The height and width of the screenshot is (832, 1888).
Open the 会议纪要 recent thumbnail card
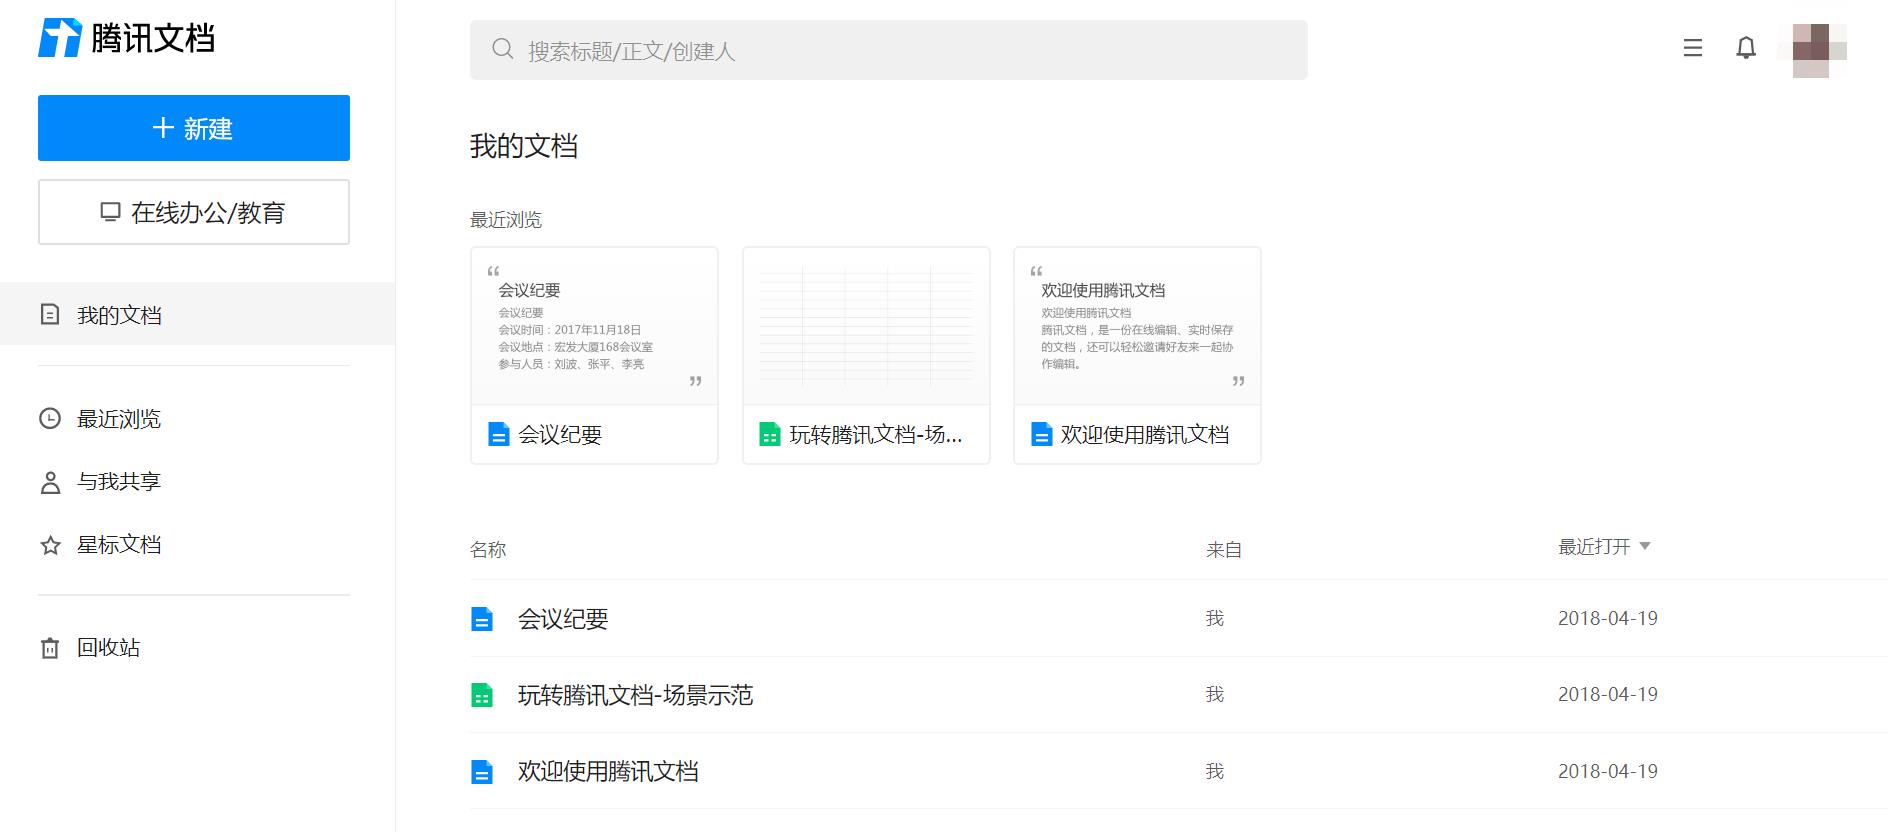coord(594,355)
